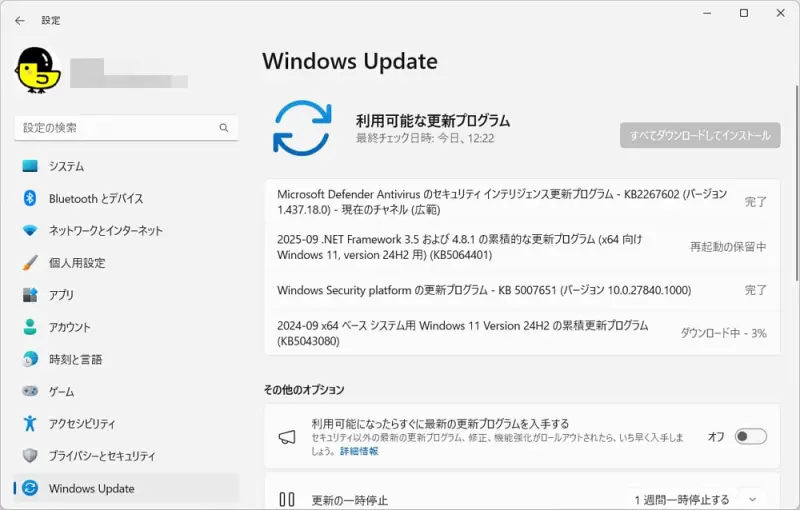
Task: Click the vertical scrollbar on the right
Action: (x=796, y=183)
